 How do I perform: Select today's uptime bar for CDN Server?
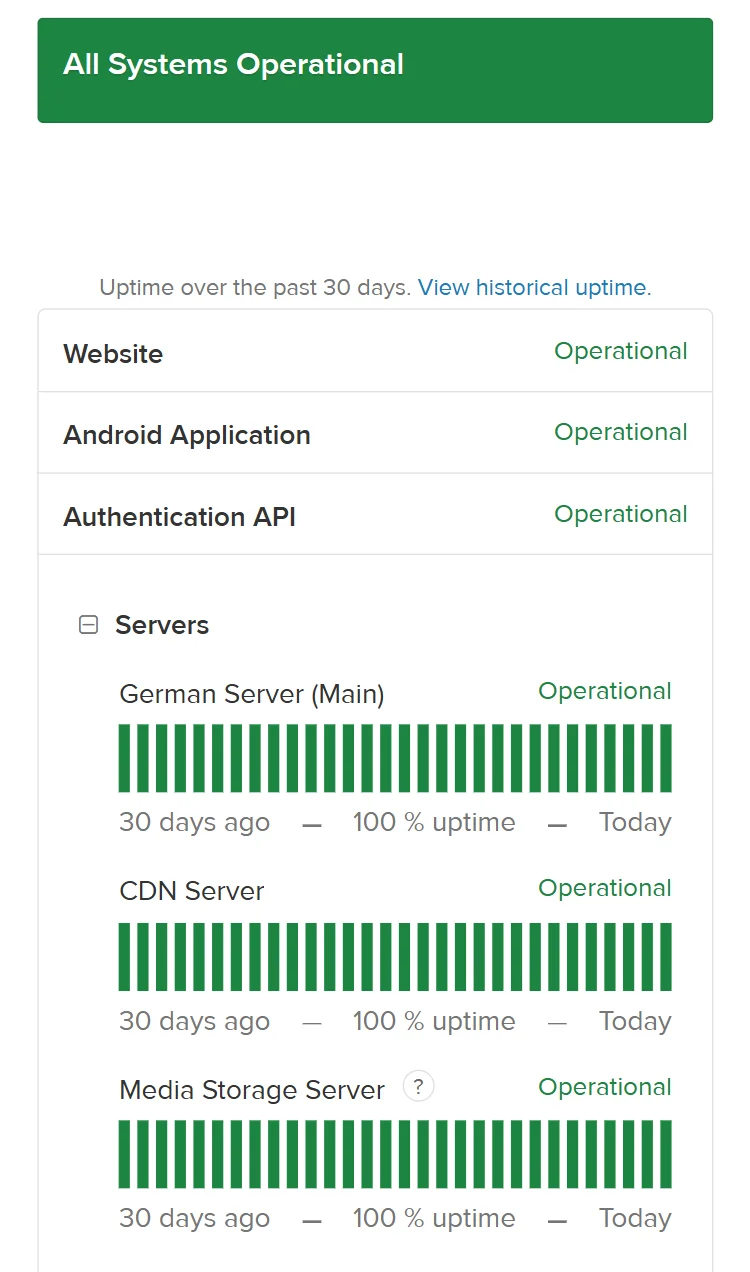tap(665, 956)
